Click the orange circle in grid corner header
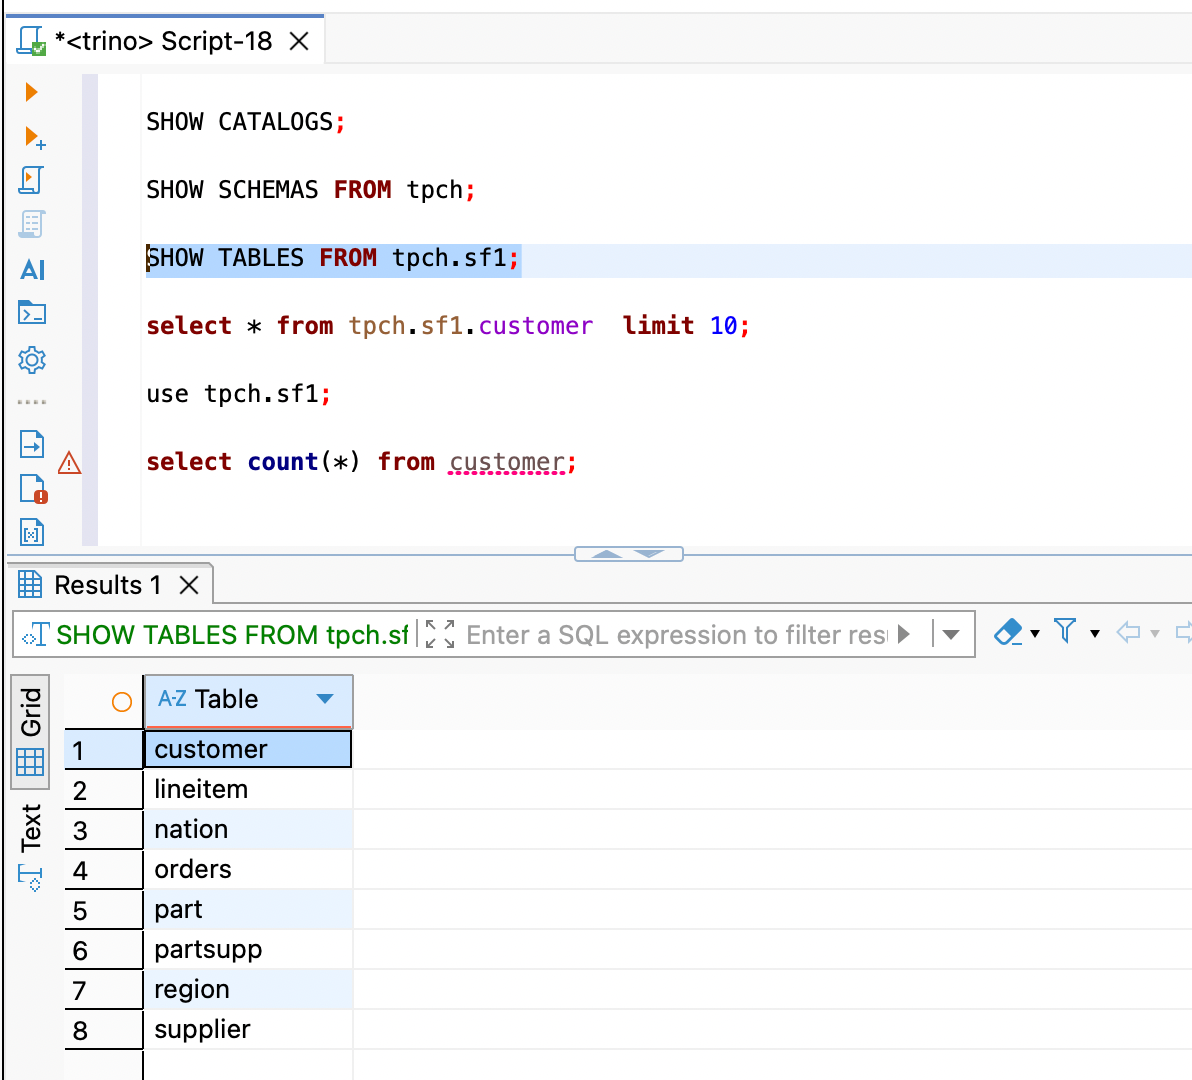Screen dimensions: 1192x1080 tap(122, 702)
